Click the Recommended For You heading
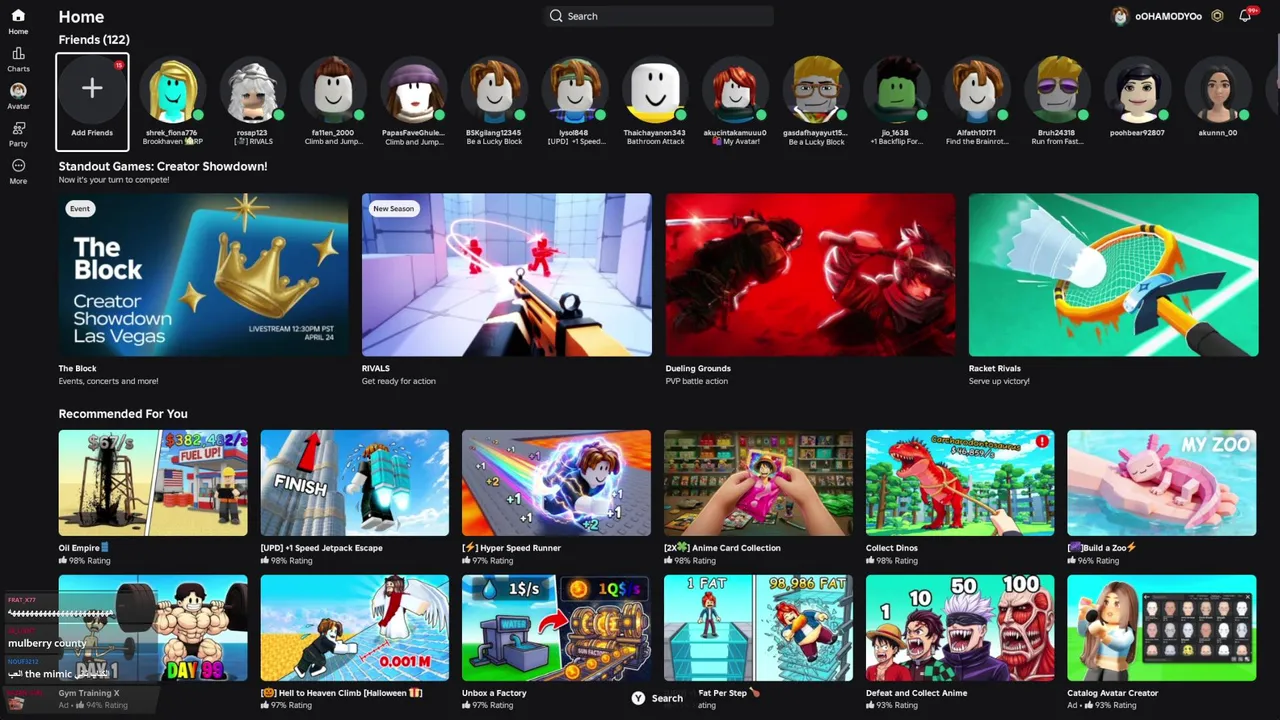The image size is (1280, 720). [x=123, y=414]
